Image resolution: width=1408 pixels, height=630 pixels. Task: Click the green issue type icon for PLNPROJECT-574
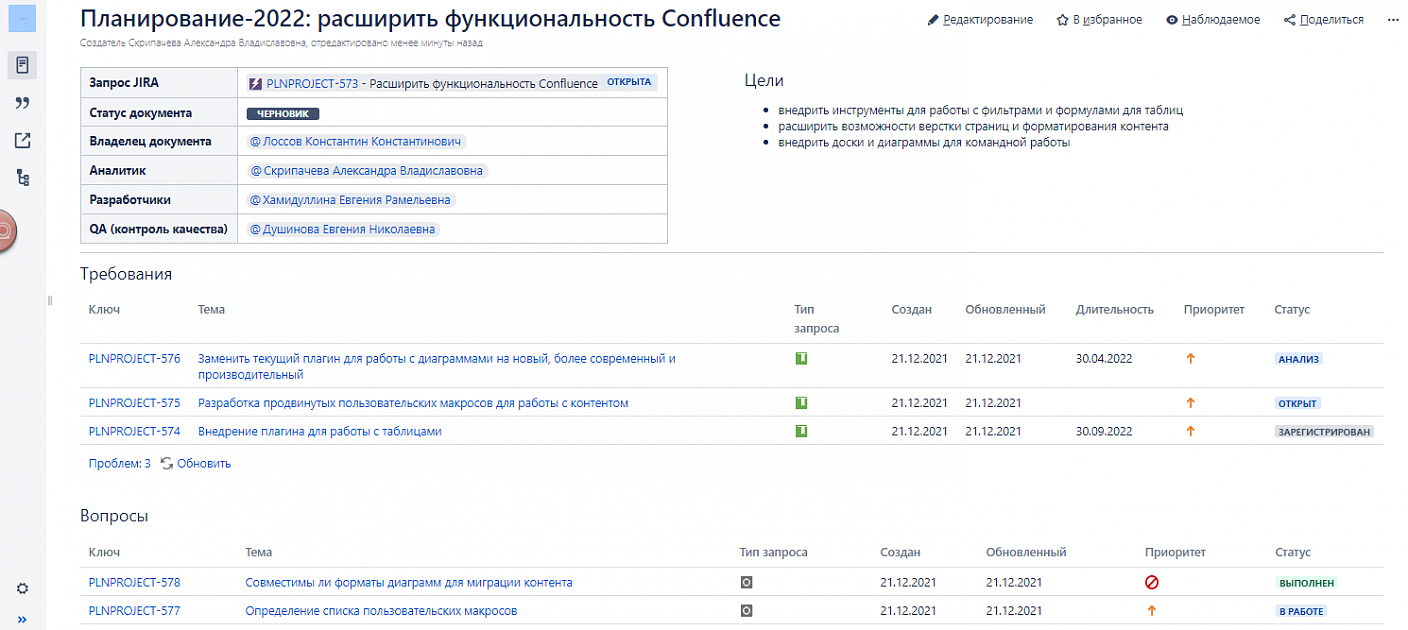[801, 431]
